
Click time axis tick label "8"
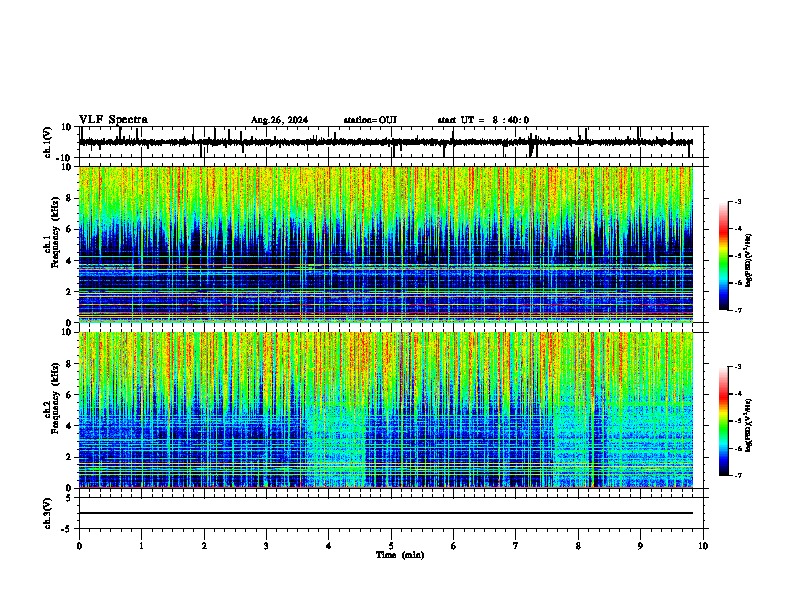click(x=578, y=546)
